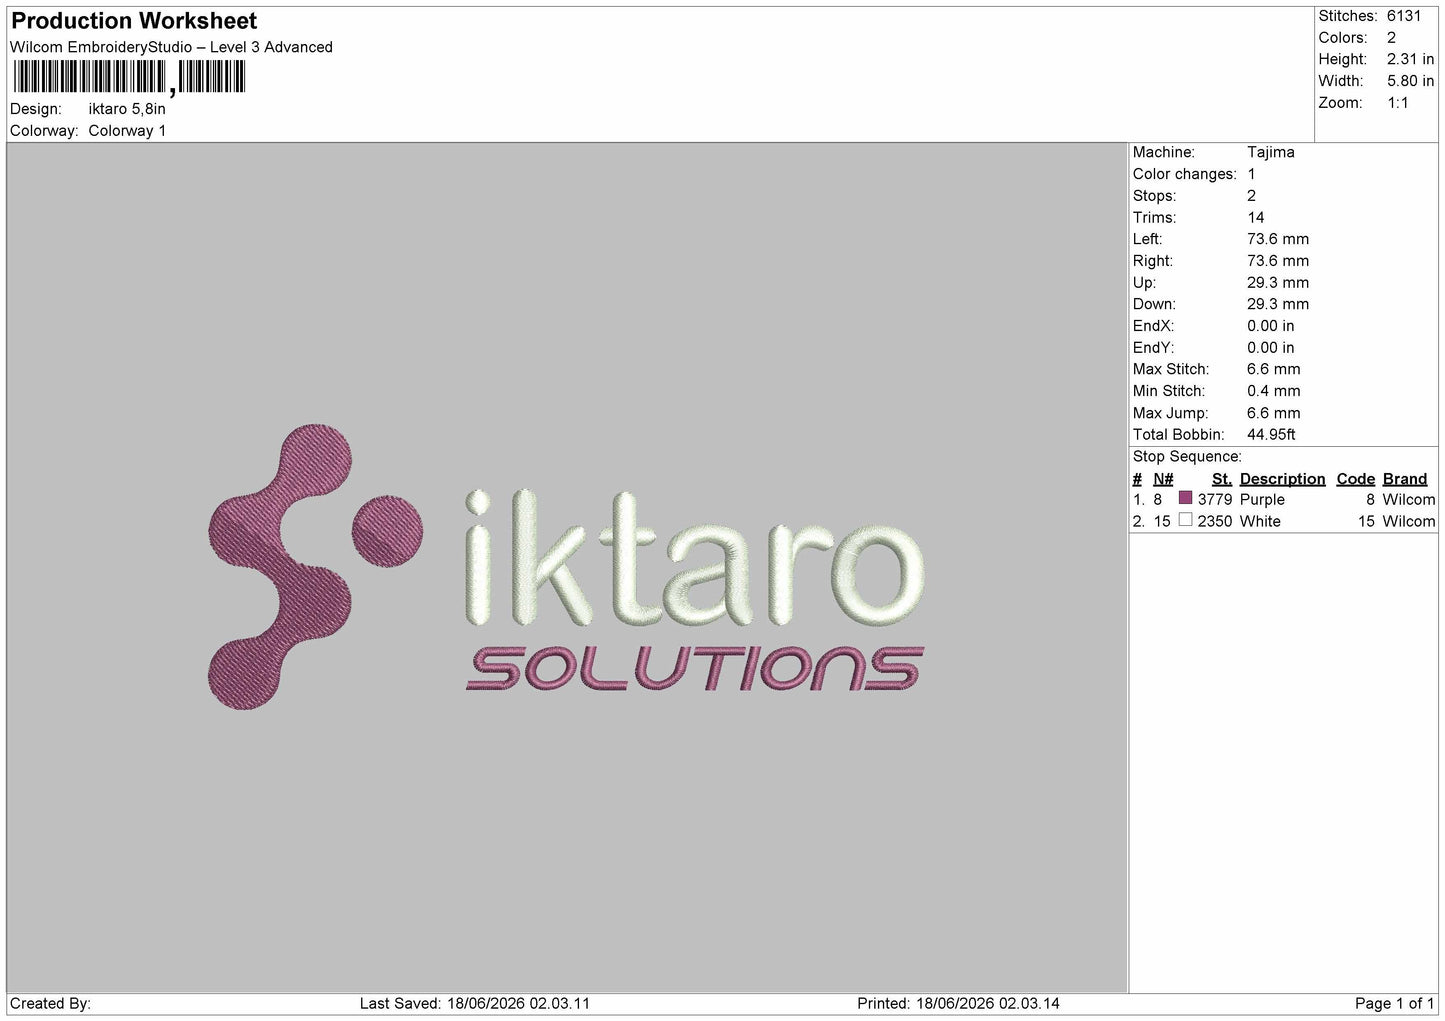Viewport: 1445px width, 1021px height.
Task: Click the Wilcom brand in the Purple row
Action: 1409,499
